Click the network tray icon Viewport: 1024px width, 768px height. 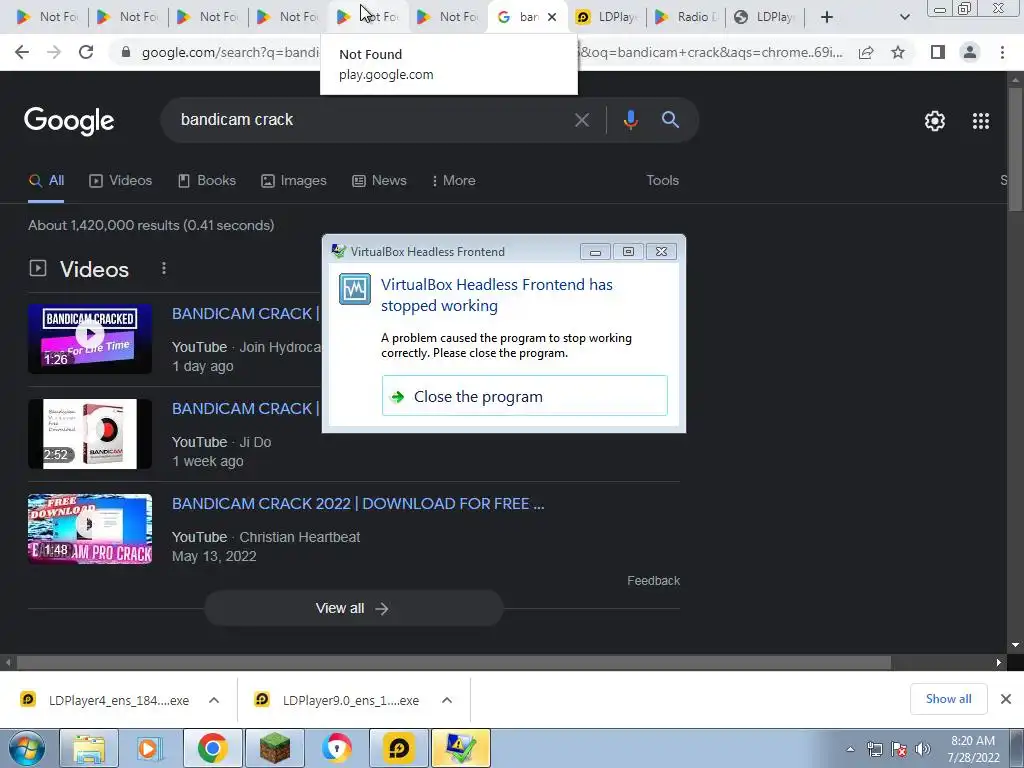pos(874,749)
